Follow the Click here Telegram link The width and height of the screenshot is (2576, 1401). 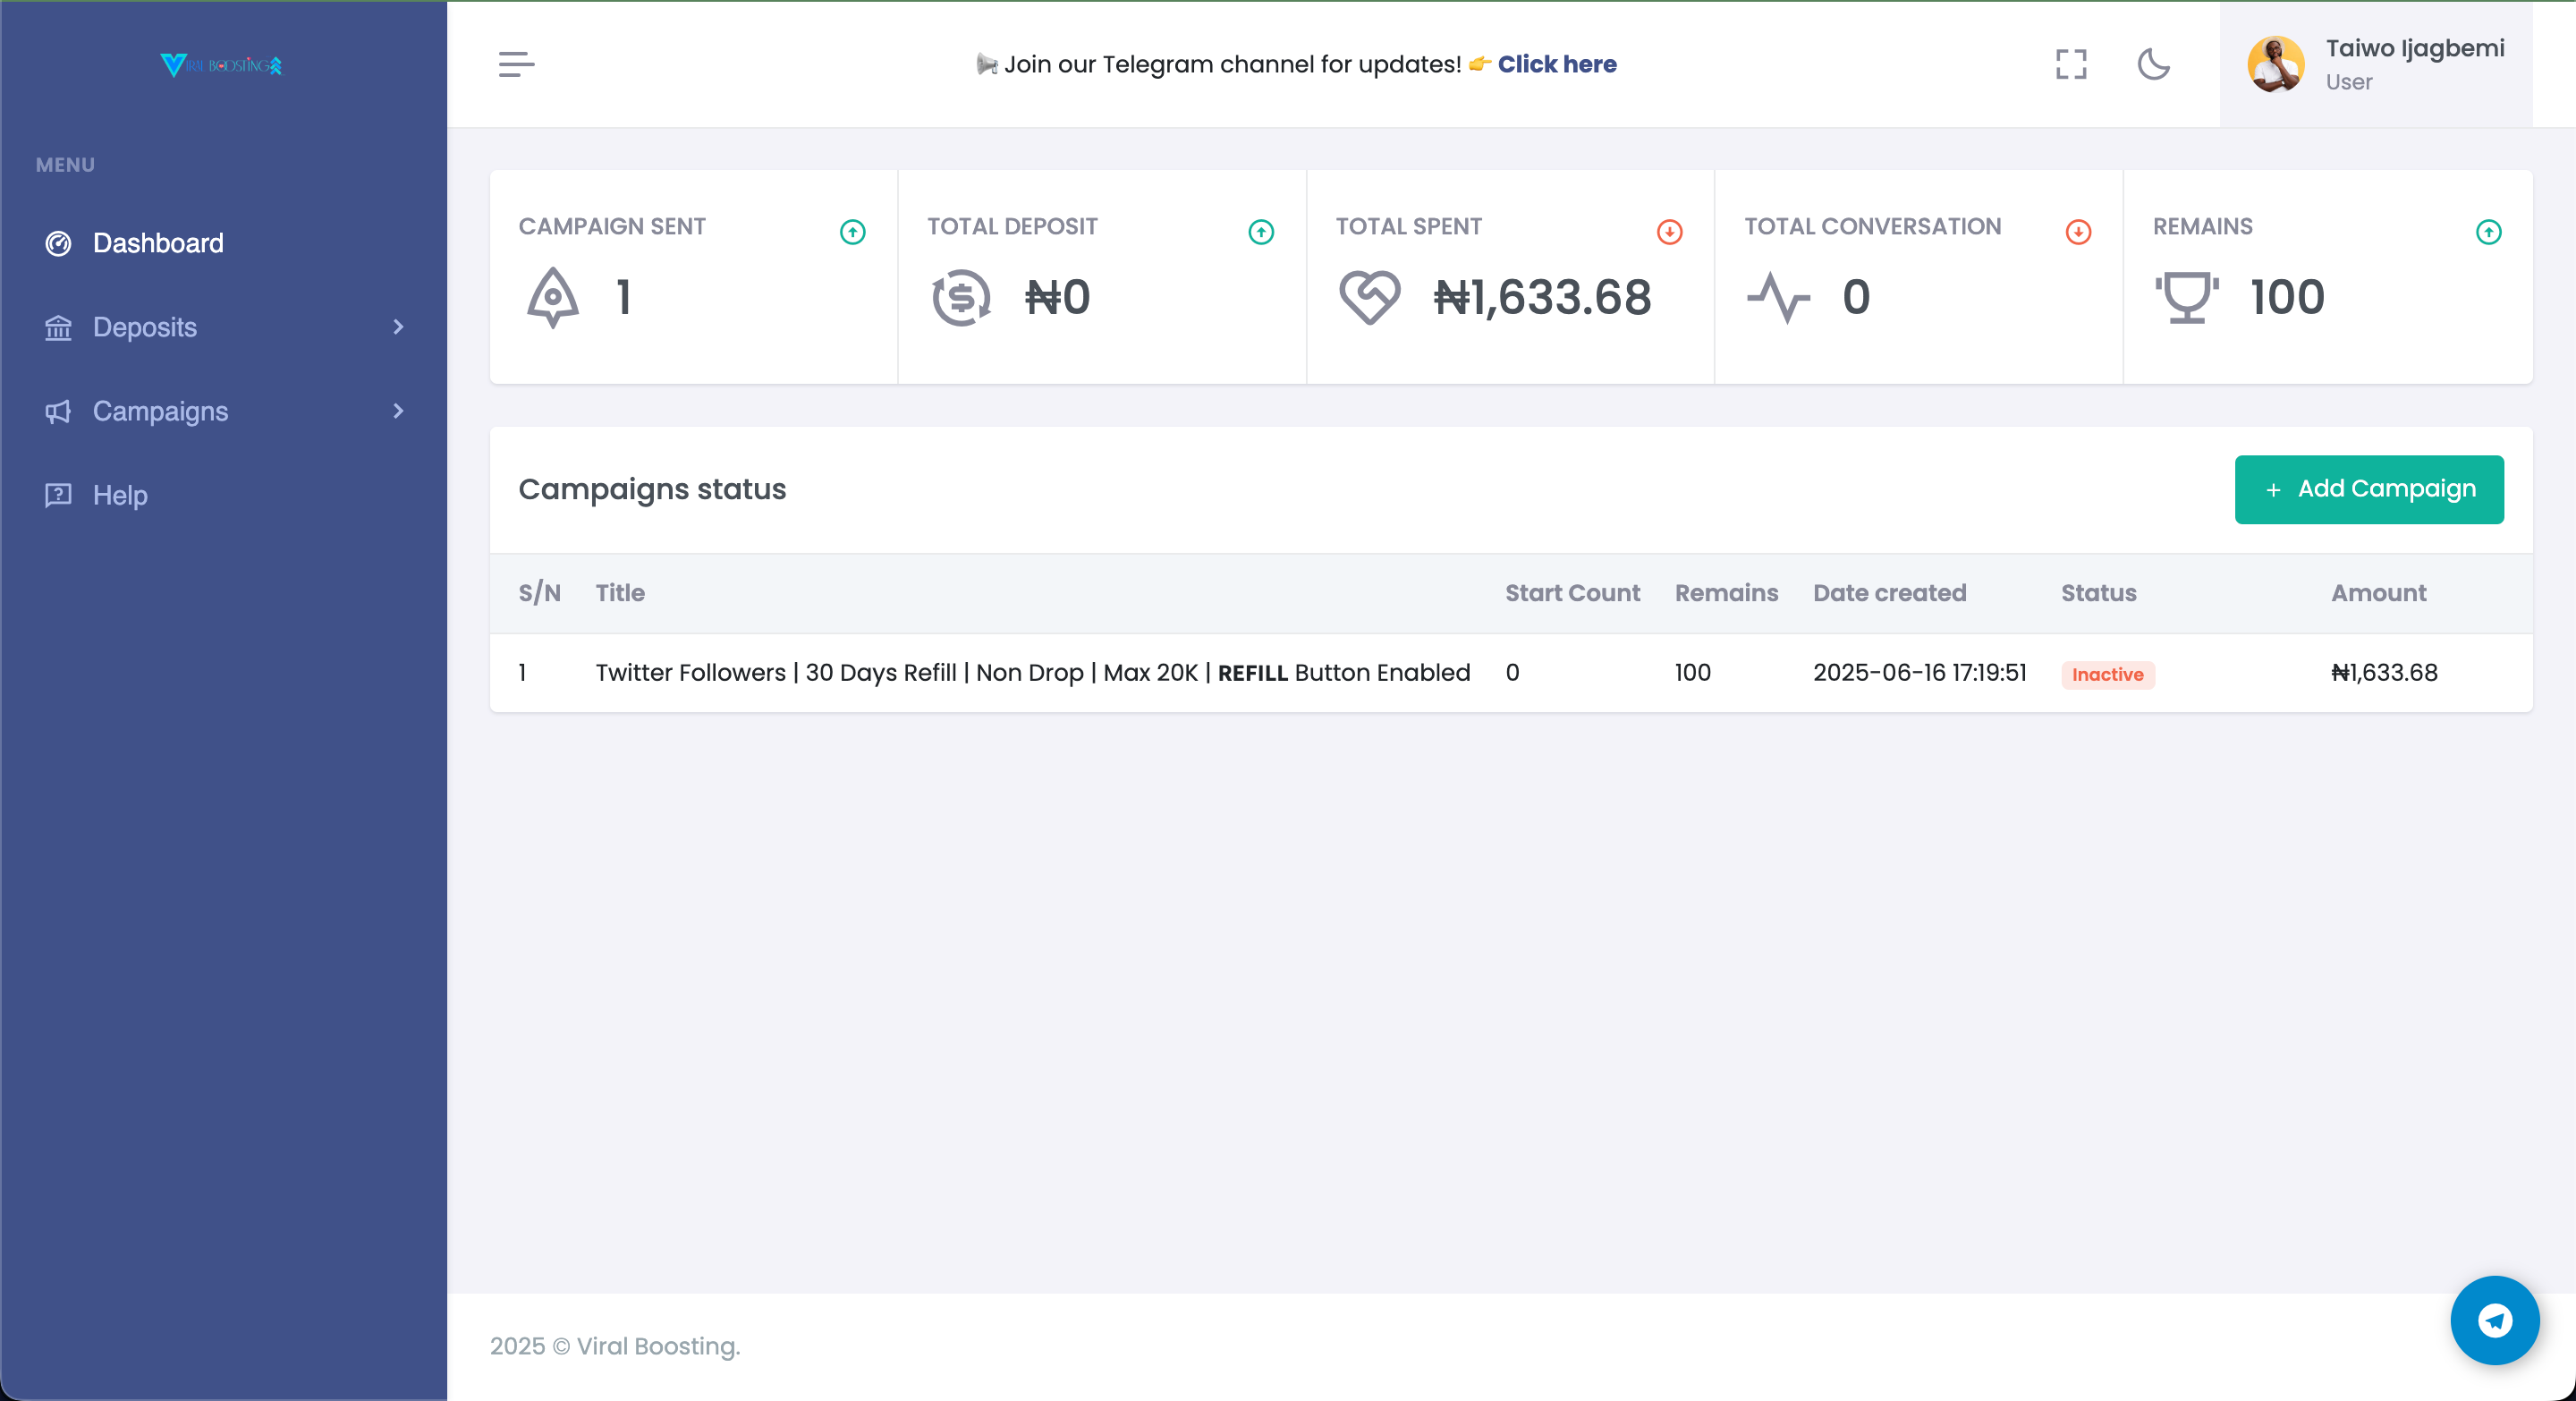tap(1556, 64)
